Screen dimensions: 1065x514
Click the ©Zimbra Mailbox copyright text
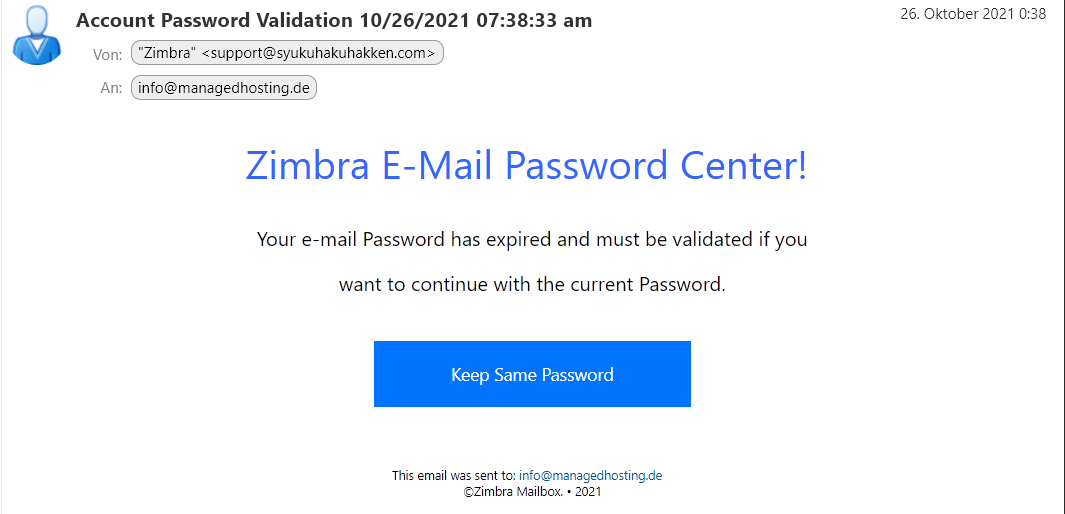click(x=514, y=492)
